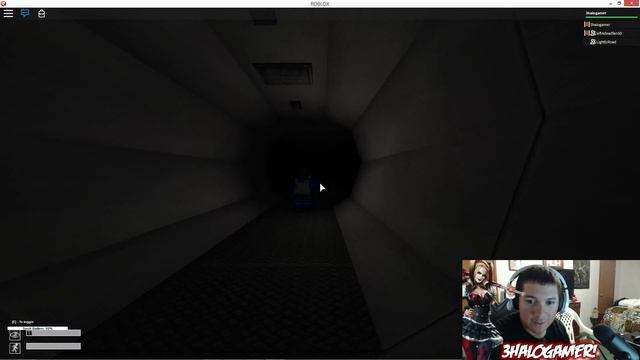Click the sprint stamina bar

pos(53,346)
